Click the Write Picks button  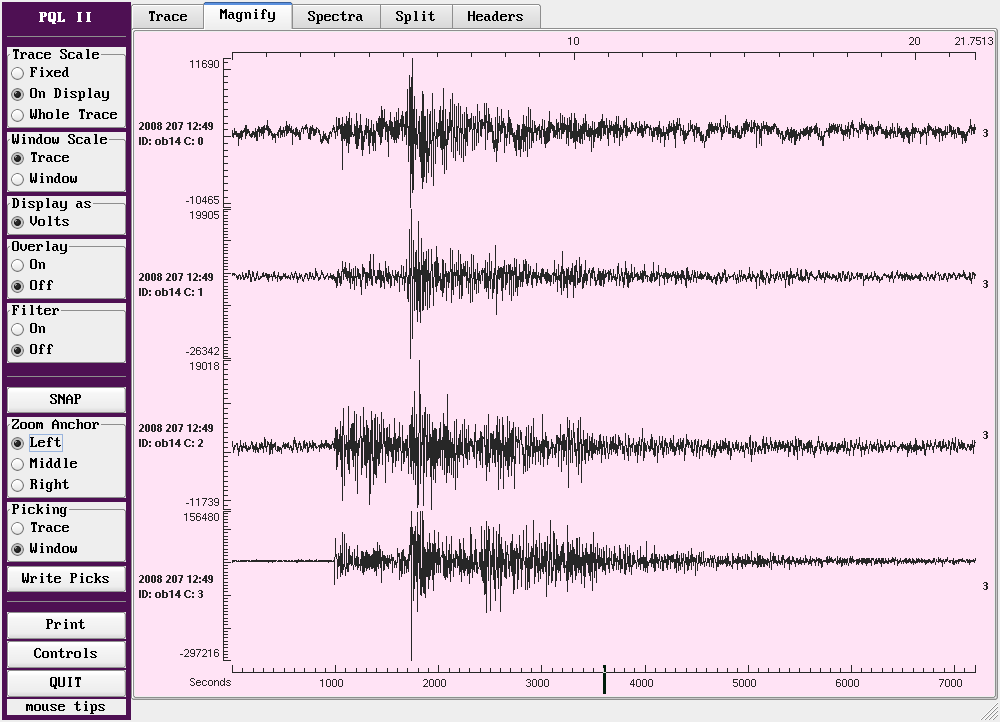click(x=66, y=578)
